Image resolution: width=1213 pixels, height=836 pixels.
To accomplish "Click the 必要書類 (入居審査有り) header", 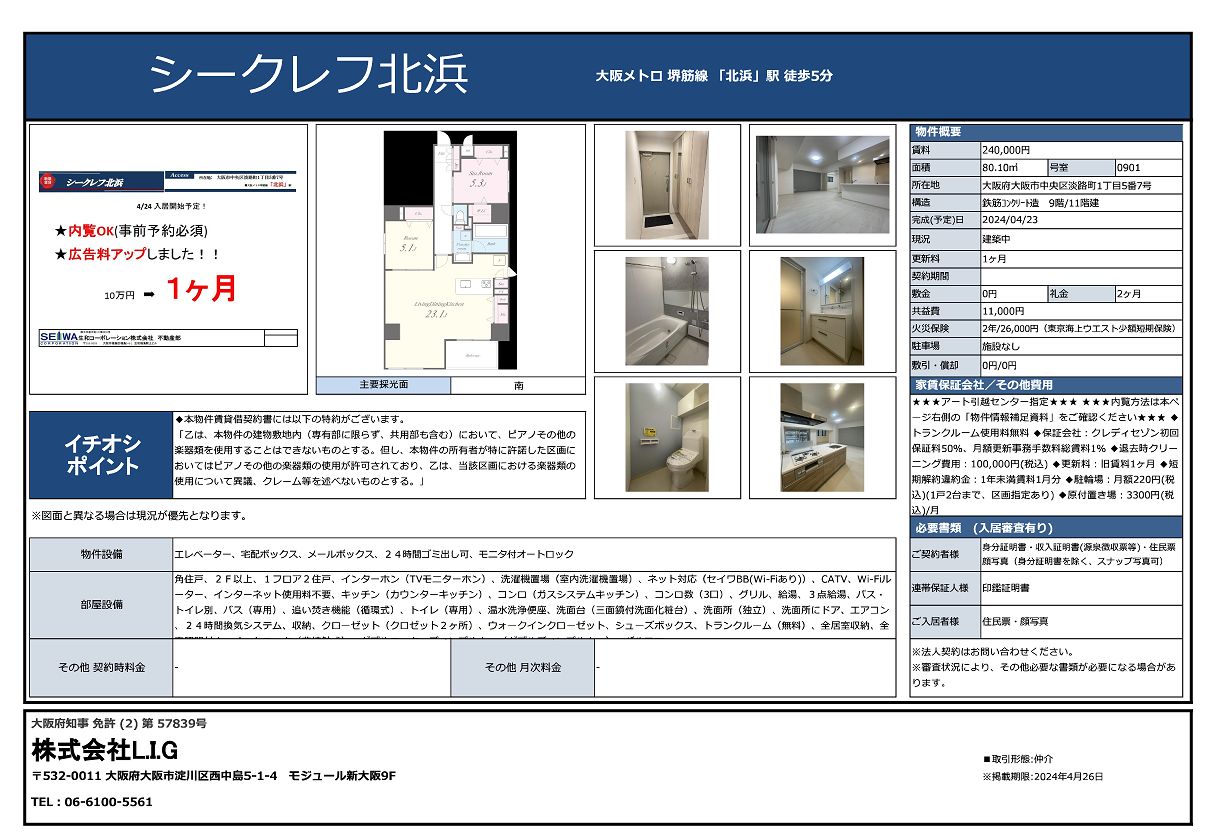I will (1046, 527).
